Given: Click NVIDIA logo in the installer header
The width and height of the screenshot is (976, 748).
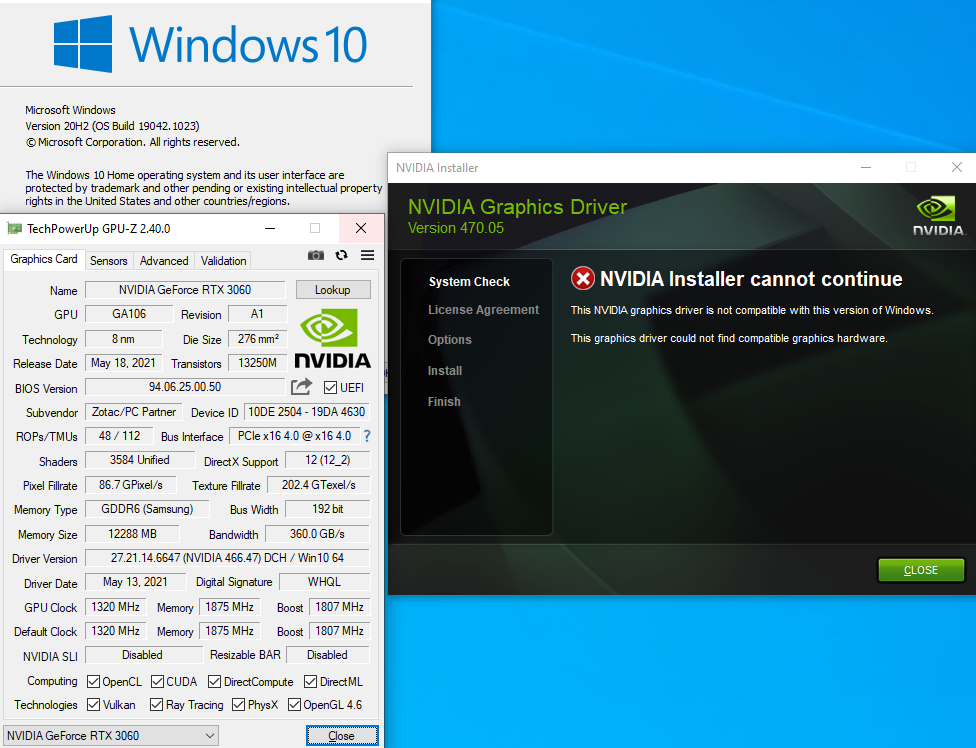Looking at the screenshot, I should (x=939, y=216).
